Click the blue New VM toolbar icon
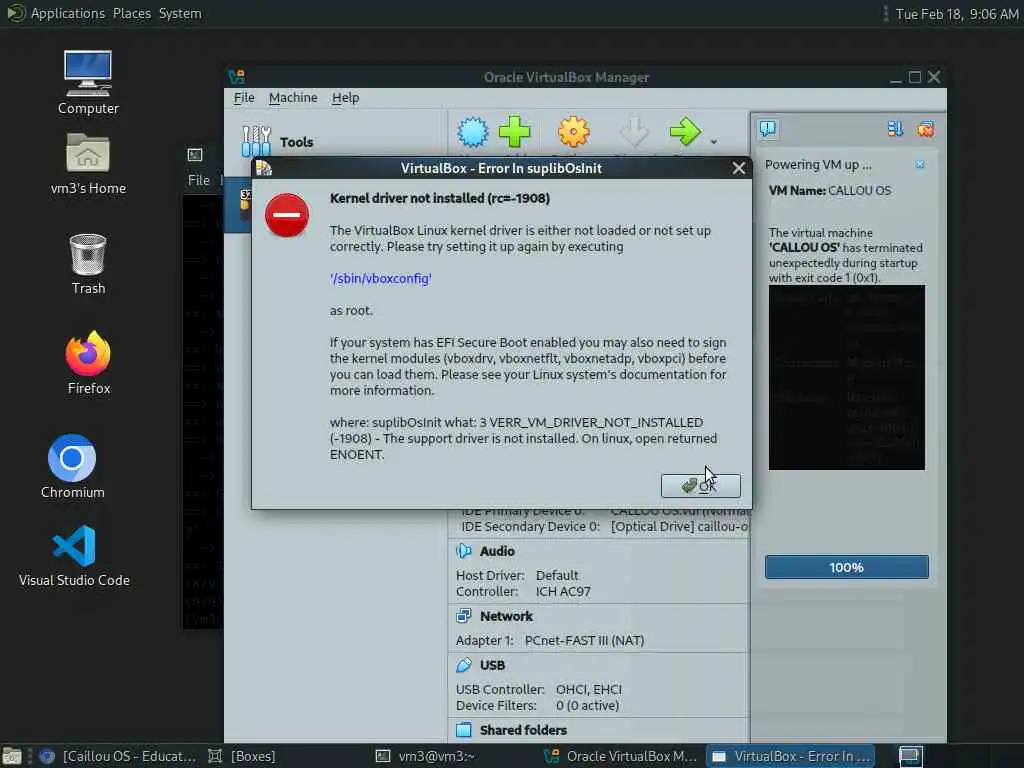Viewport: 1024px width, 768px height. (472, 132)
